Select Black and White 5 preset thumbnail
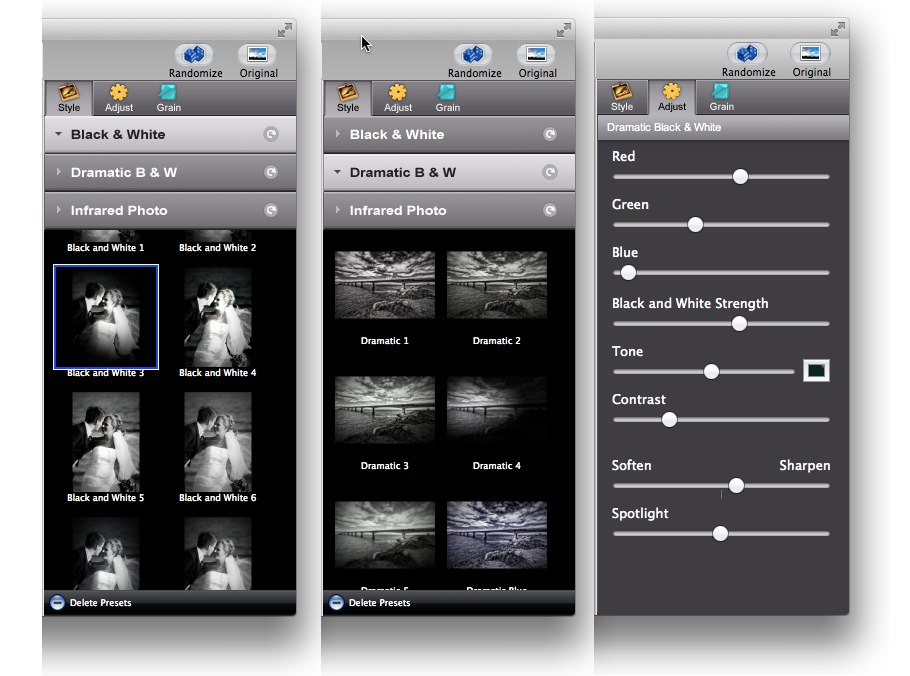This screenshot has height=676, width=910. 106,442
